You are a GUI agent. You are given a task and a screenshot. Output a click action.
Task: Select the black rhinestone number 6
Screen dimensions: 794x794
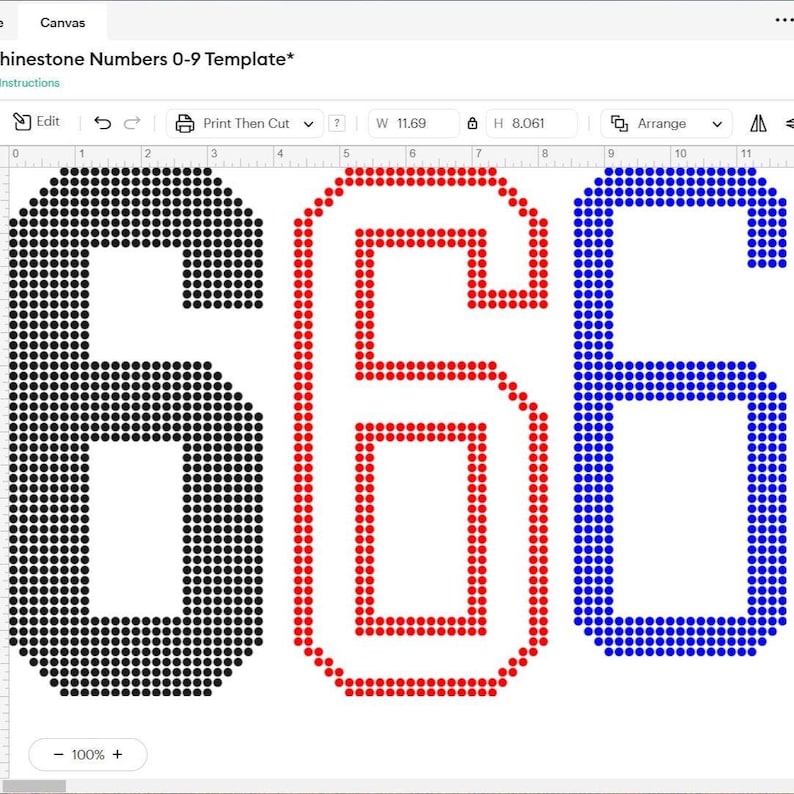tap(136, 431)
